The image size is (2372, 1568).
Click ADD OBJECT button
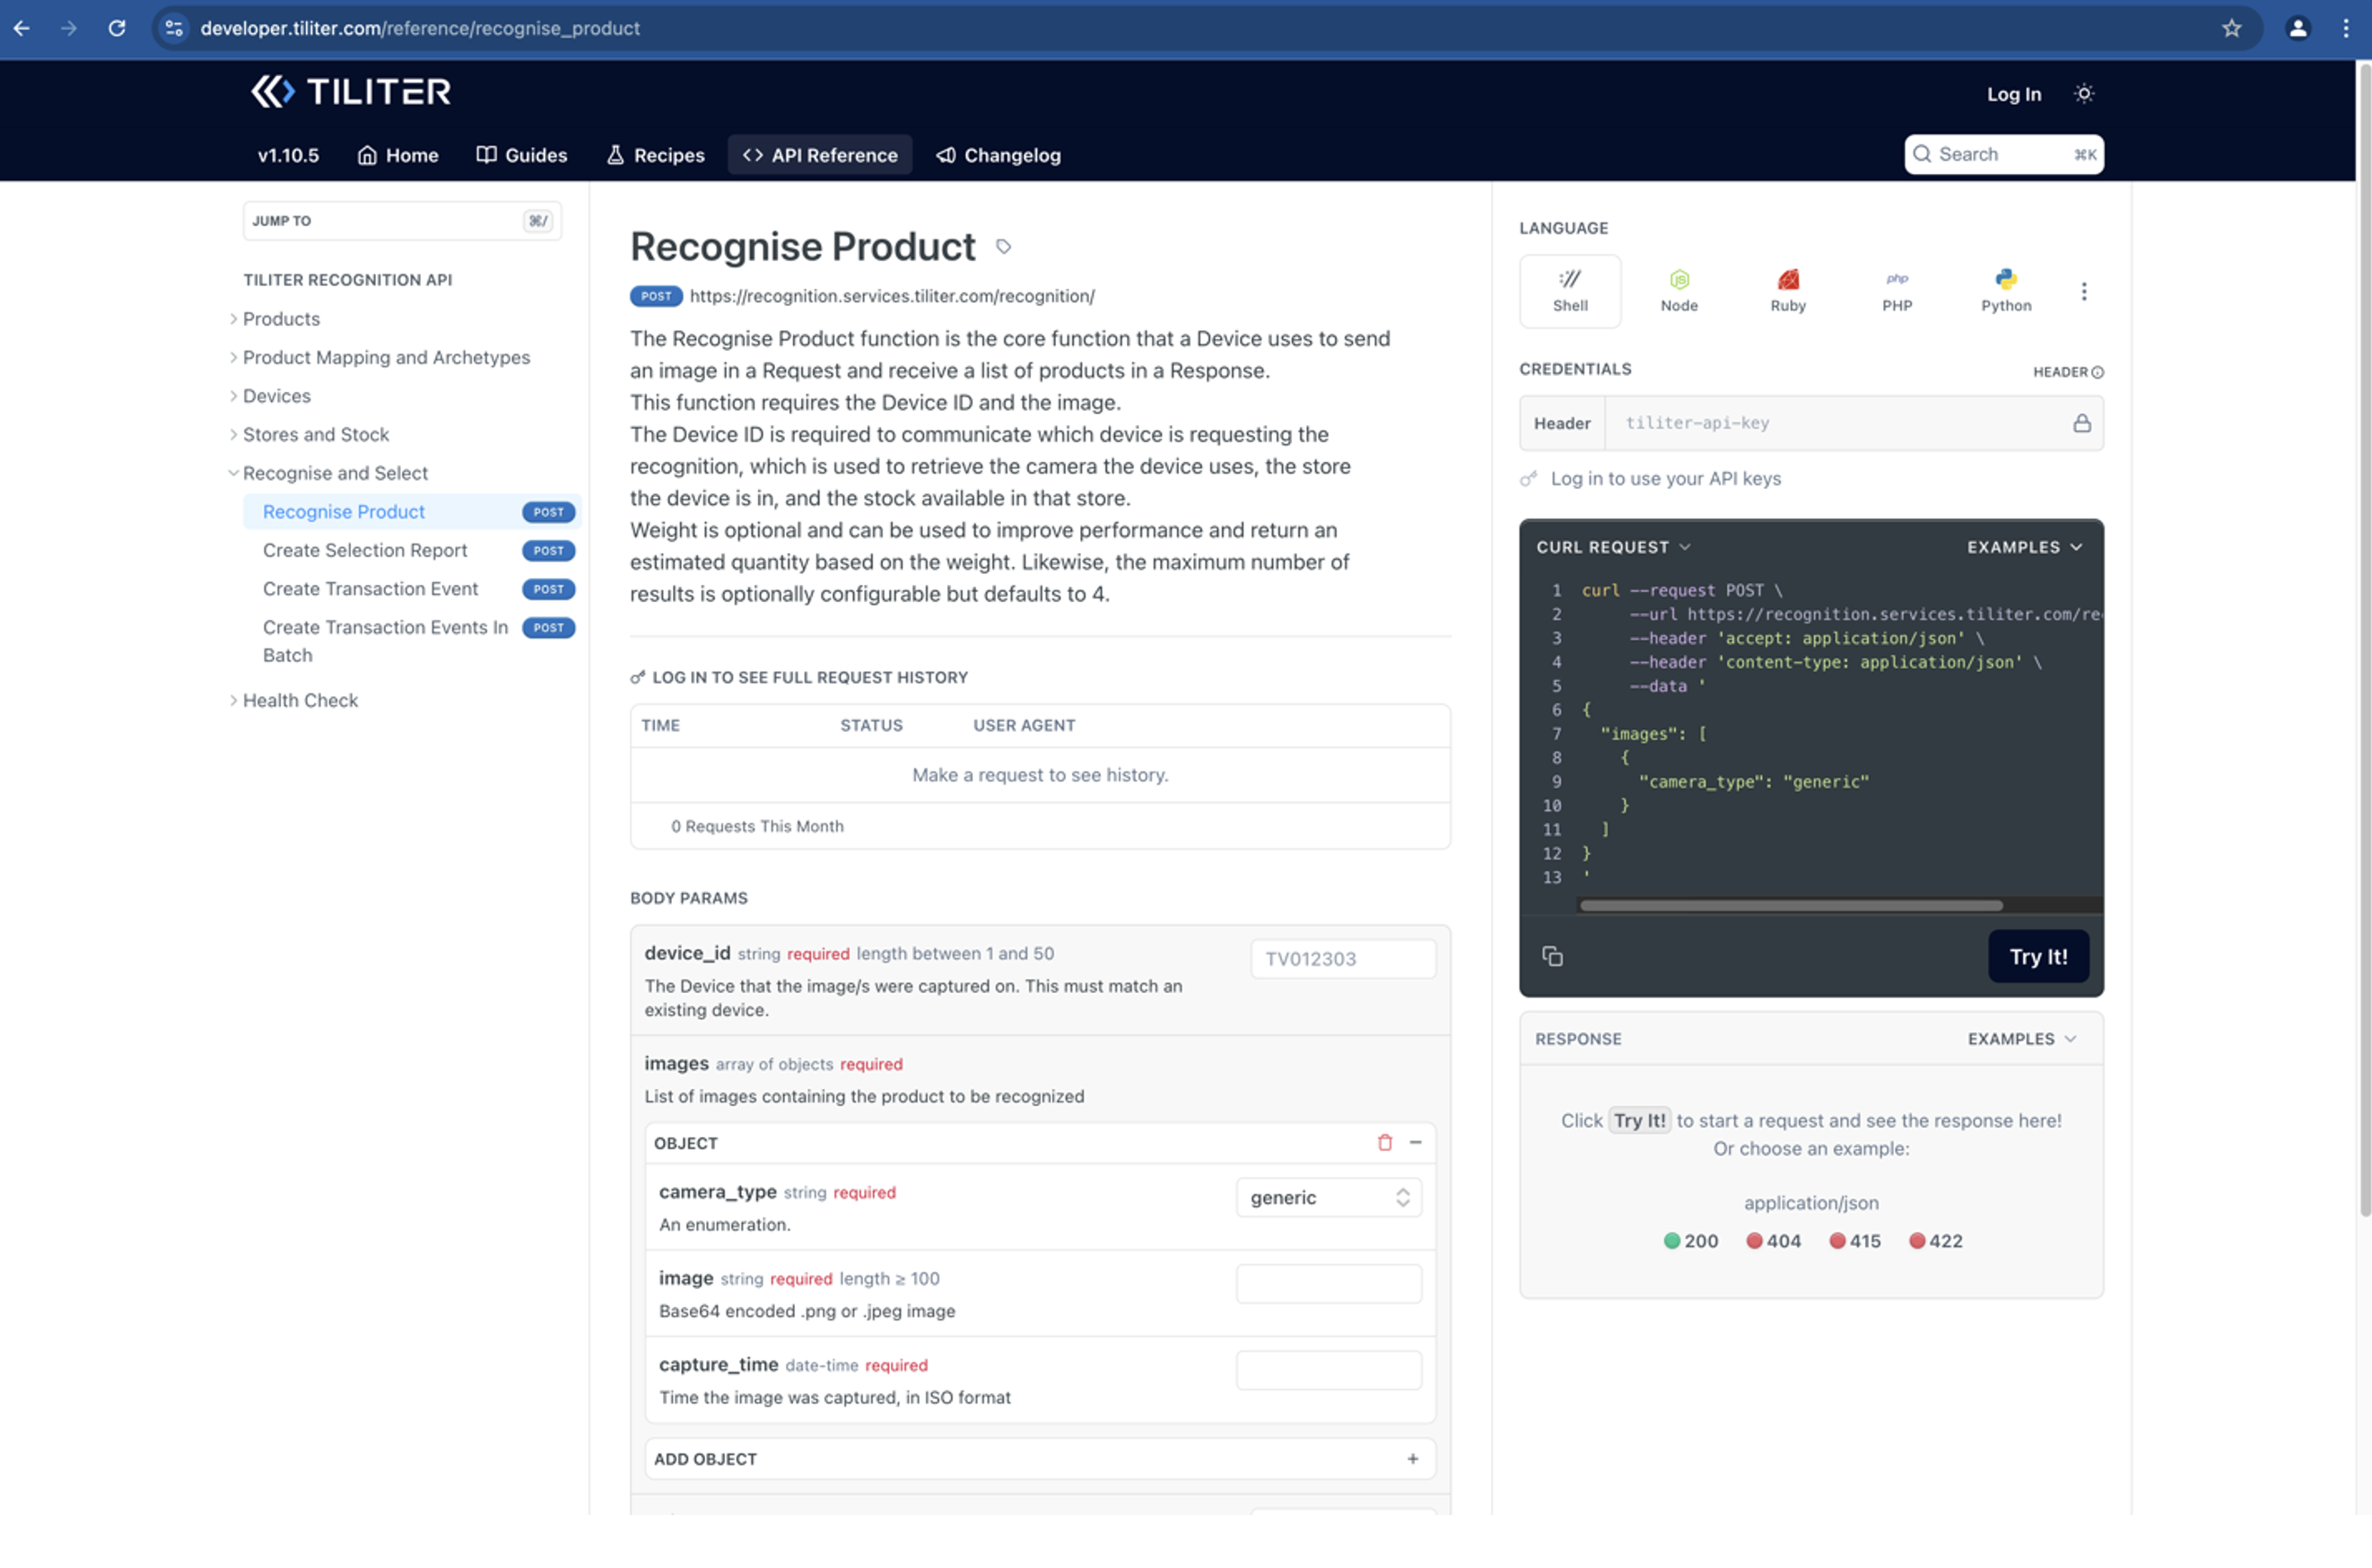click(x=1040, y=1458)
